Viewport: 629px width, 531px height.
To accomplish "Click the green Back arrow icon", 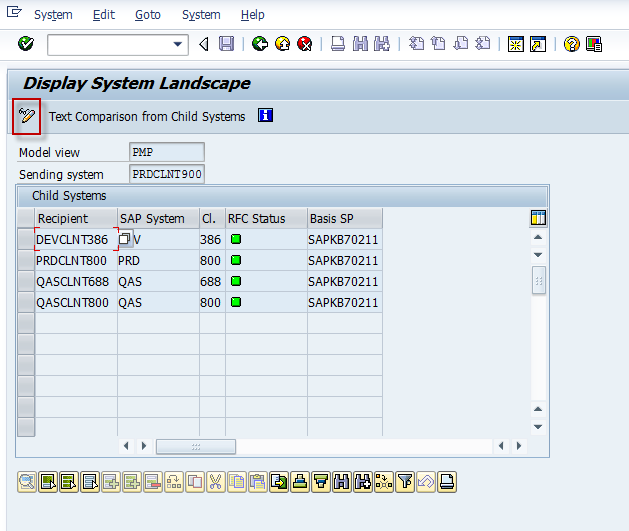I will [260, 44].
